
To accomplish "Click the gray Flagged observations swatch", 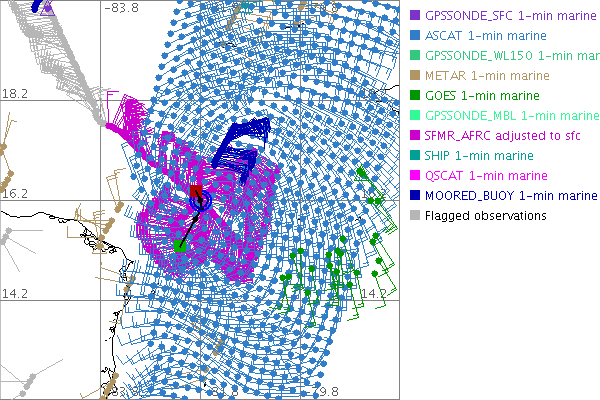I will pos(413,215).
